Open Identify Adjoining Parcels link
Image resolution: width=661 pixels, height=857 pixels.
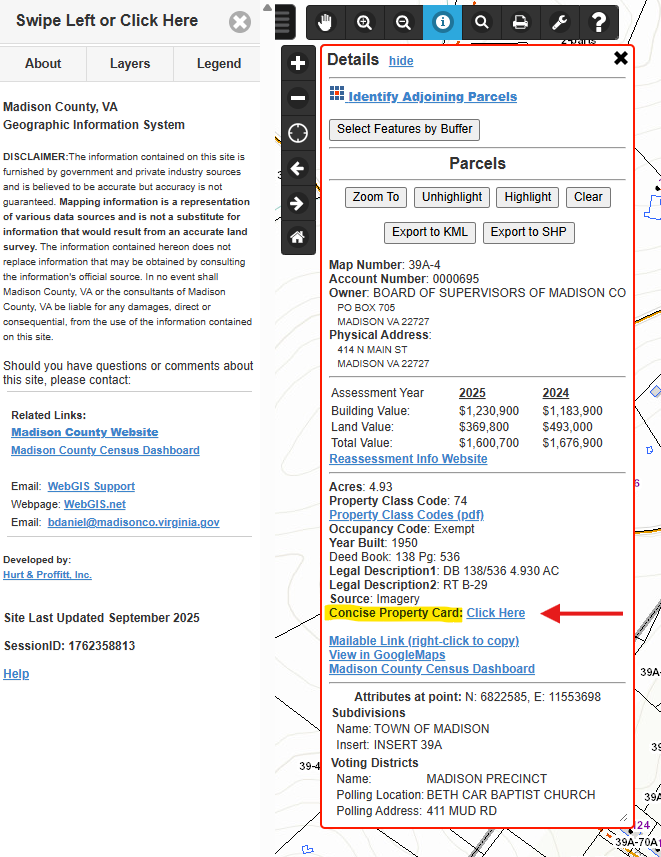click(x=432, y=97)
